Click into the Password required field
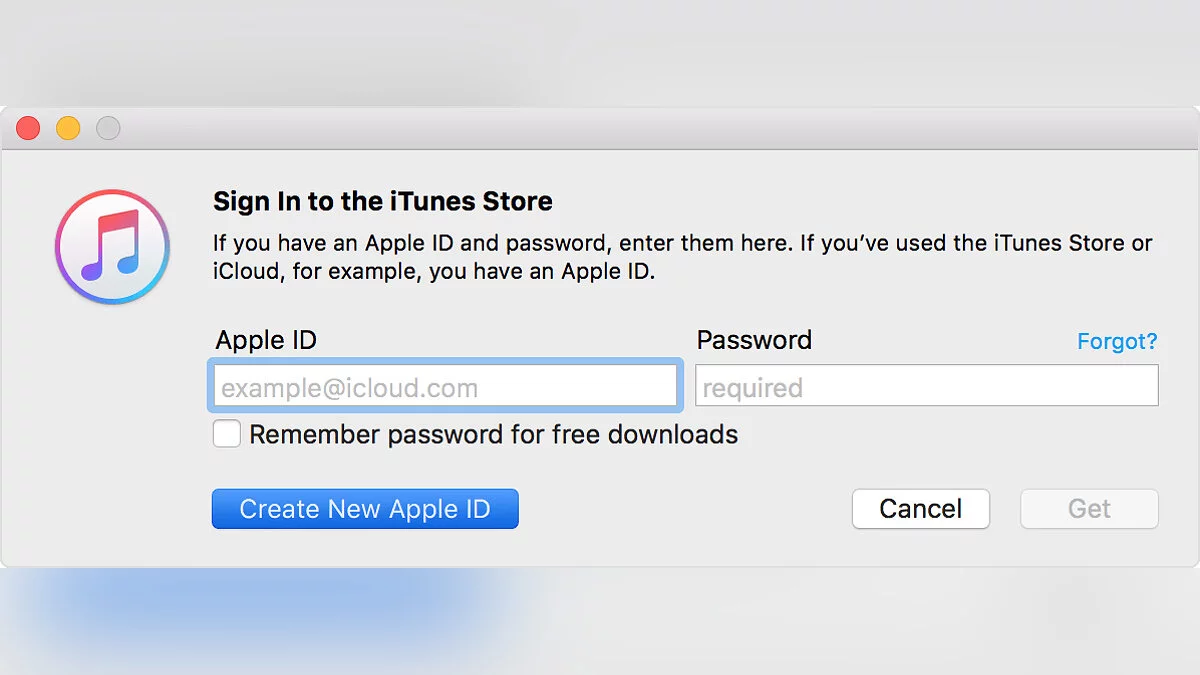 point(926,387)
